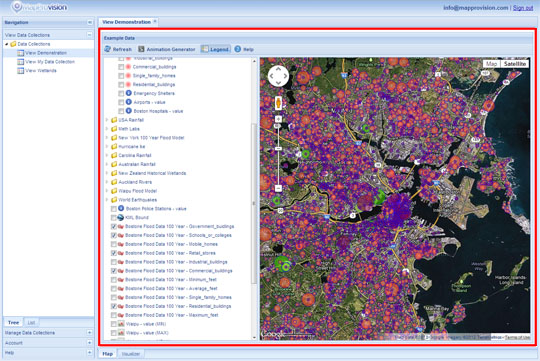Click the Boston Hospitals - value marker icon
Viewport: 540px width, 361px height.
coord(128,111)
